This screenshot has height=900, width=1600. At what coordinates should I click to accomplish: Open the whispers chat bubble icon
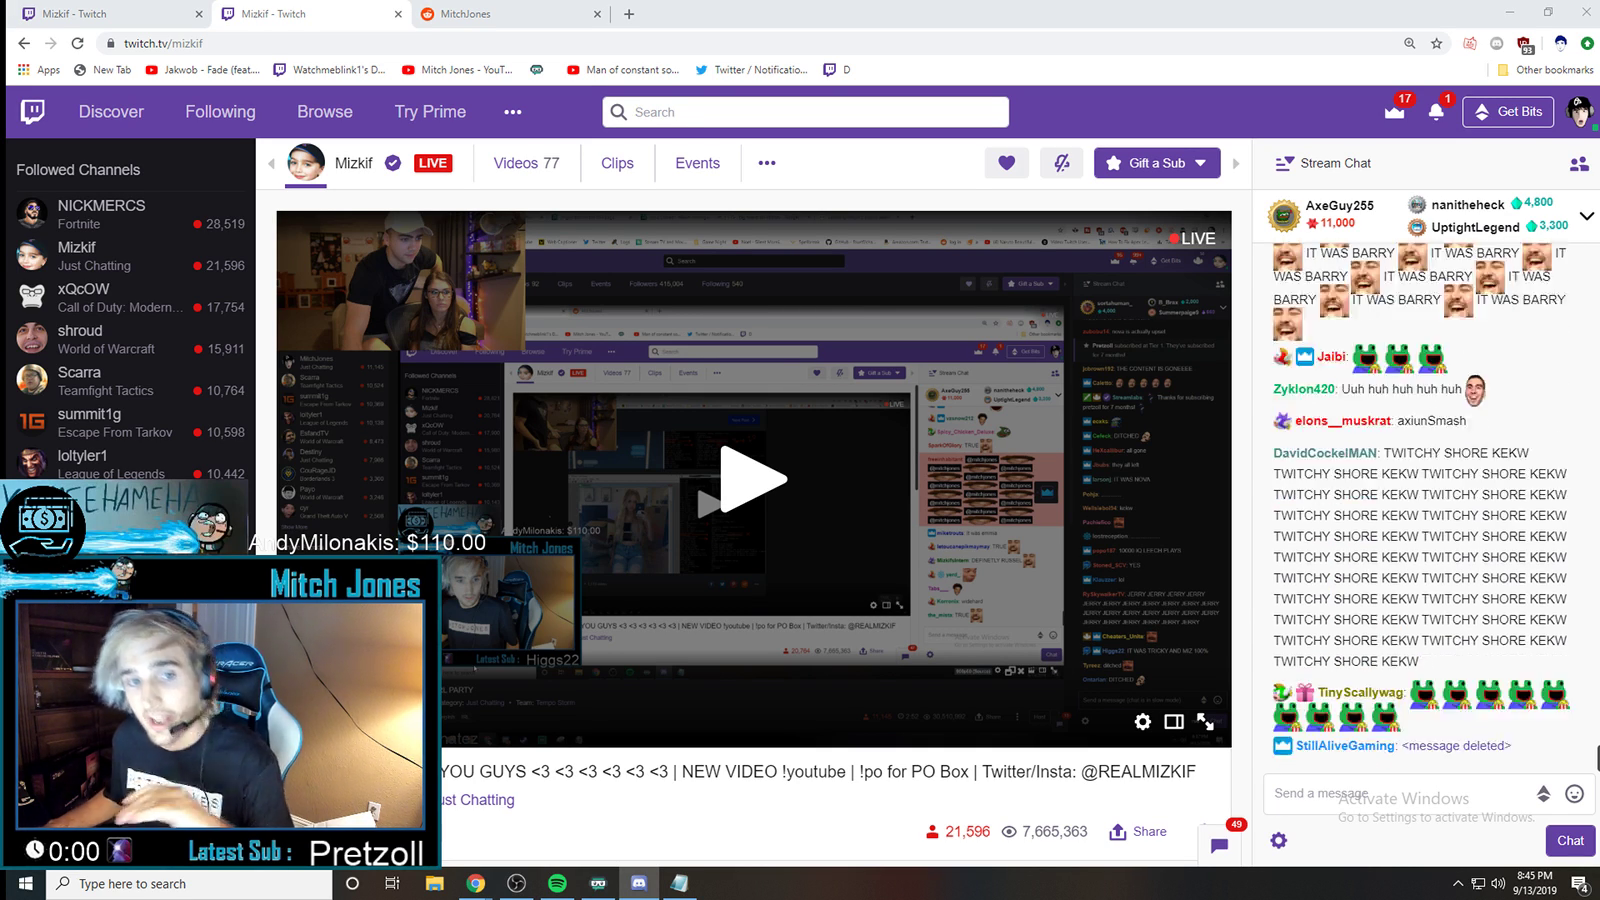click(x=1219, y=845)
